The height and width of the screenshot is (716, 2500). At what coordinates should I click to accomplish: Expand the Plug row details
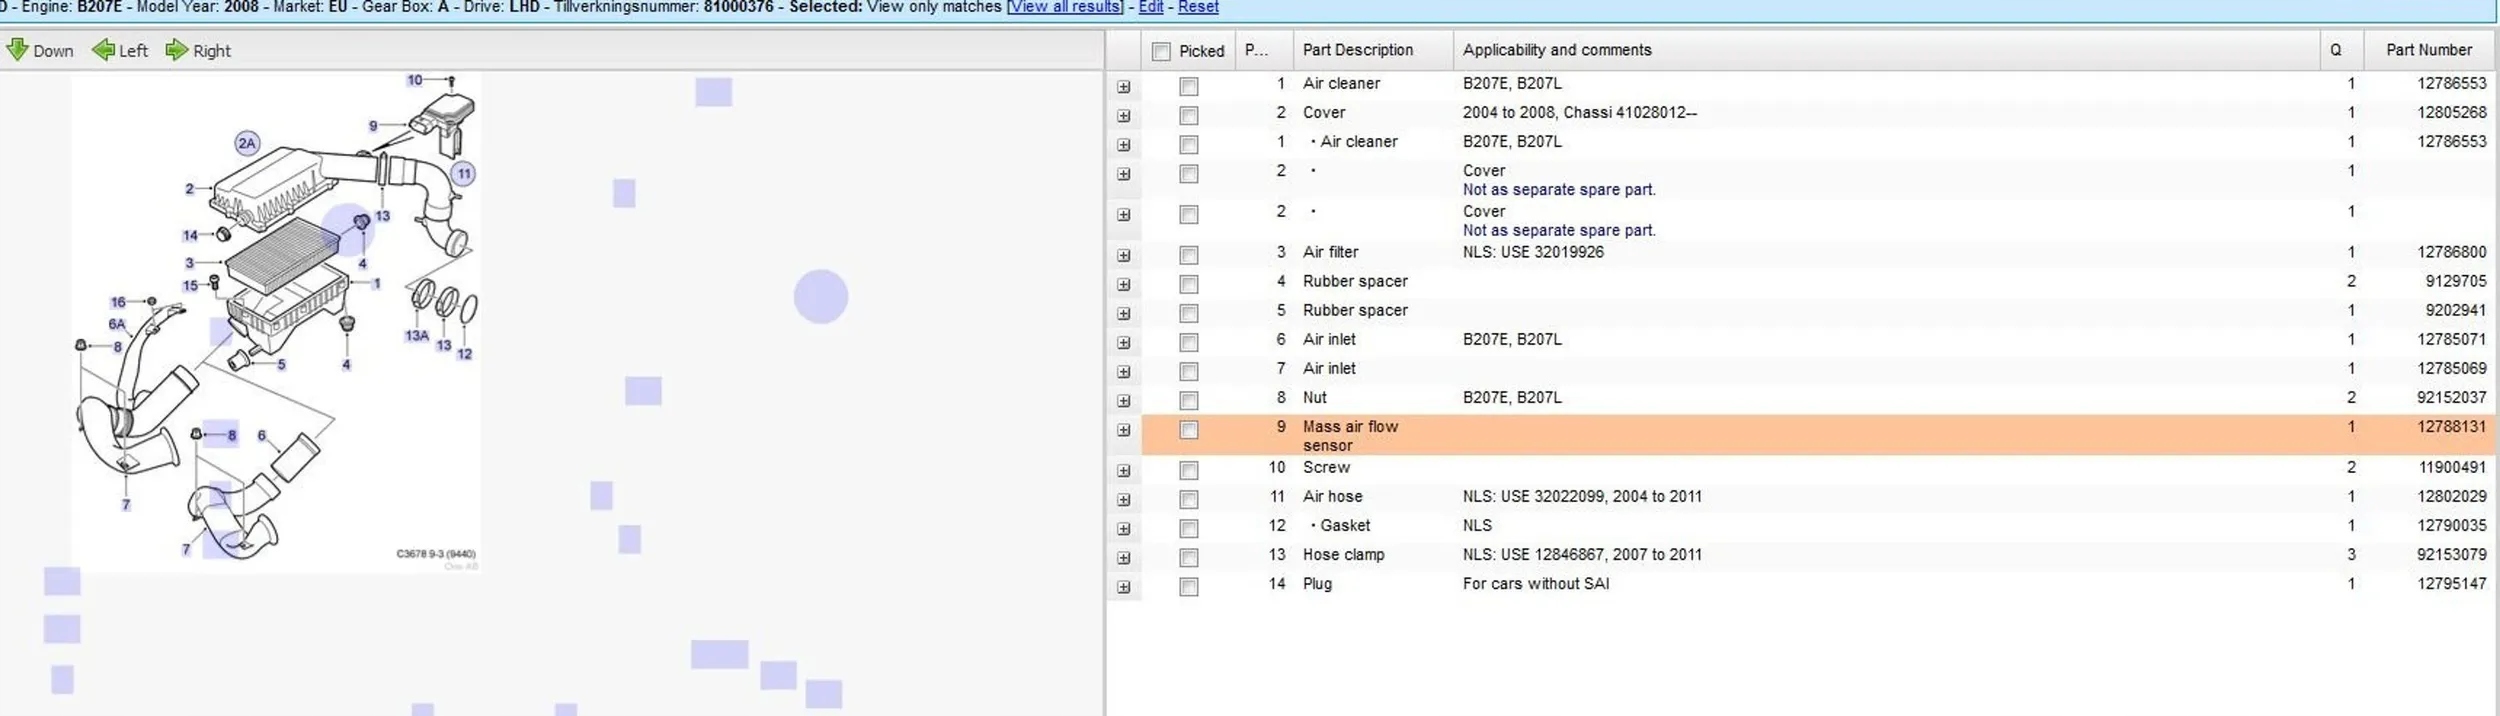click(x=1123, y=587)
